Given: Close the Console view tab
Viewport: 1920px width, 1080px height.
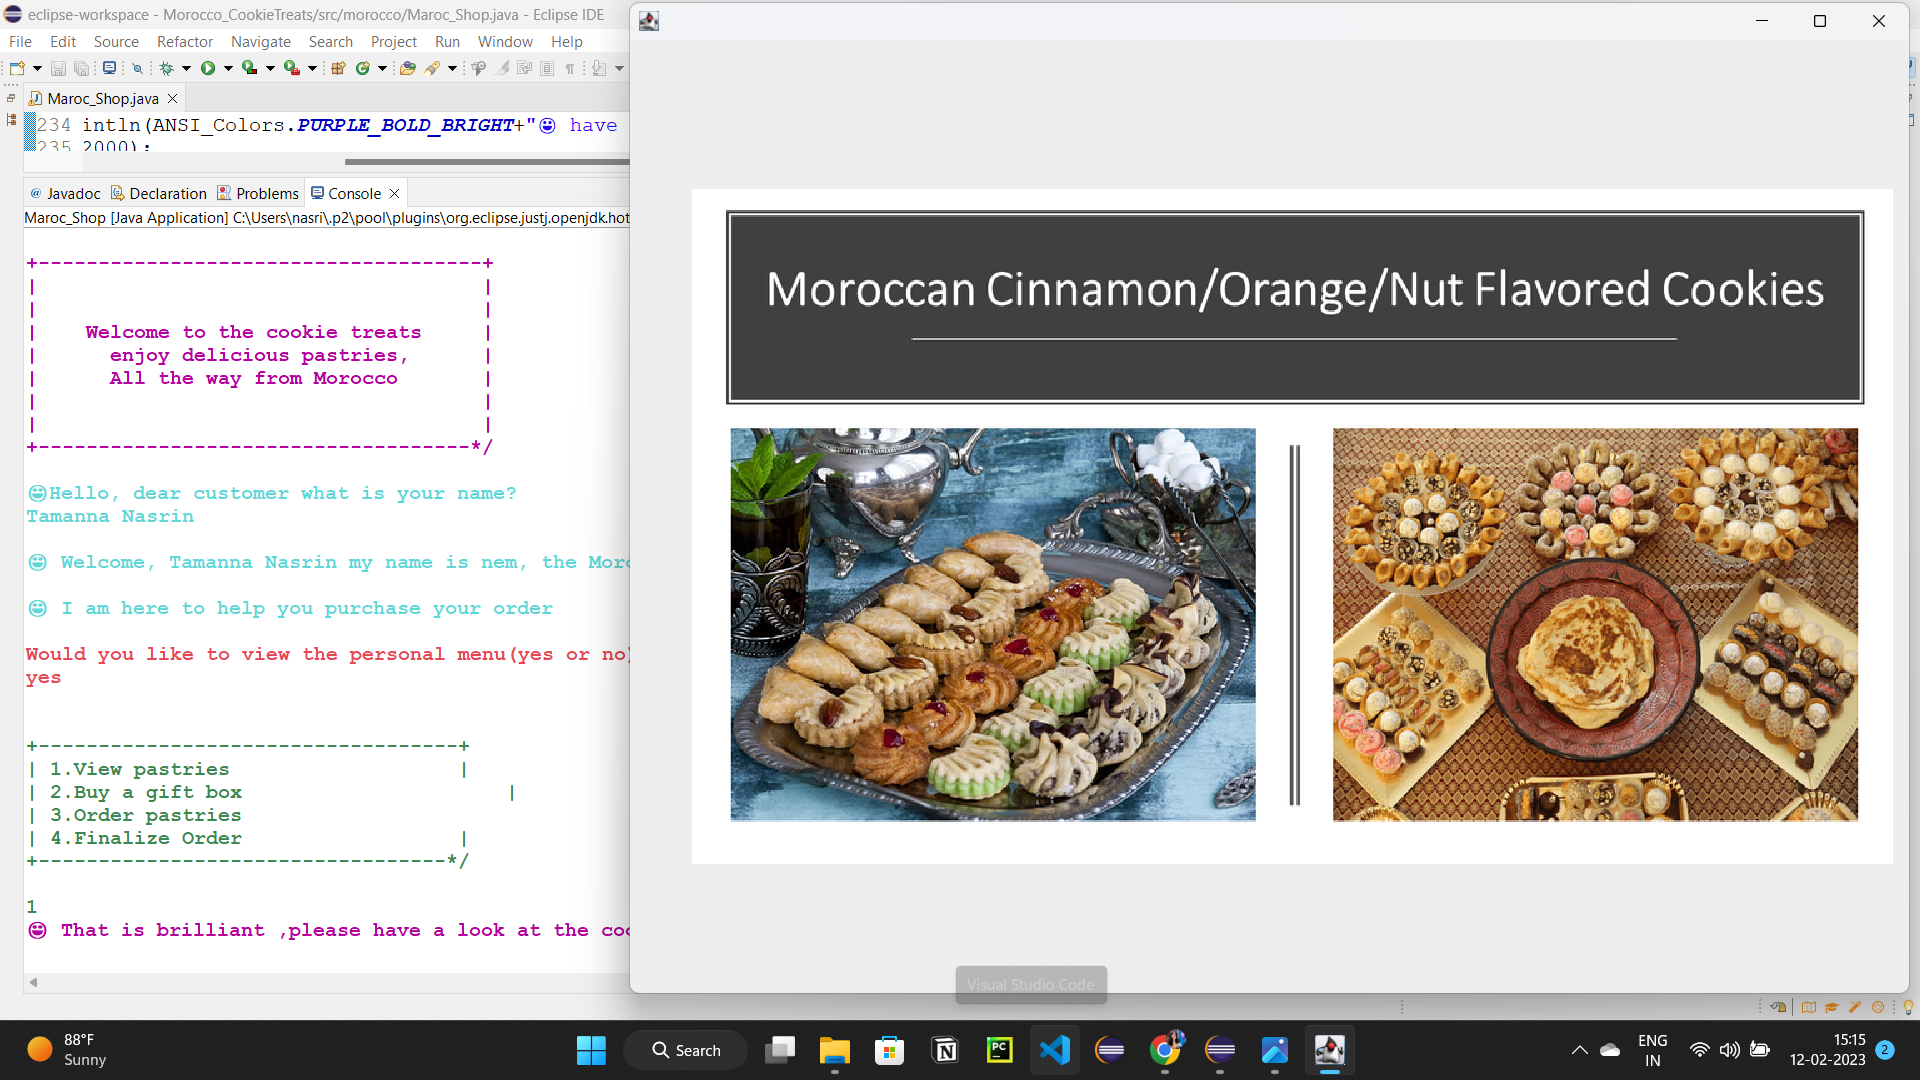Looking at the screenshot, I should coord(393,193).
